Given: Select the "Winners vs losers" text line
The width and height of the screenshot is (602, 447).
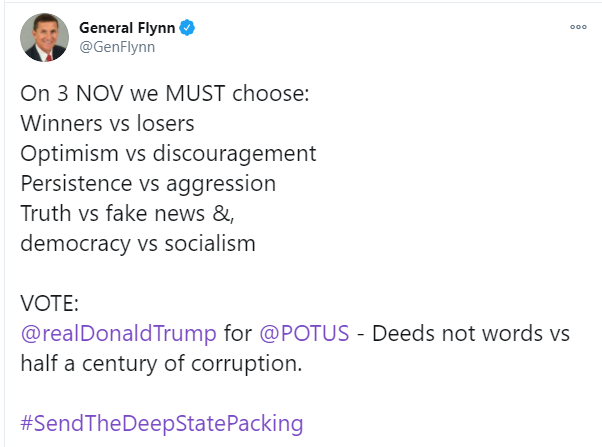Looking at the screenshot, I should pyautogui.click(x=108, y=123).
